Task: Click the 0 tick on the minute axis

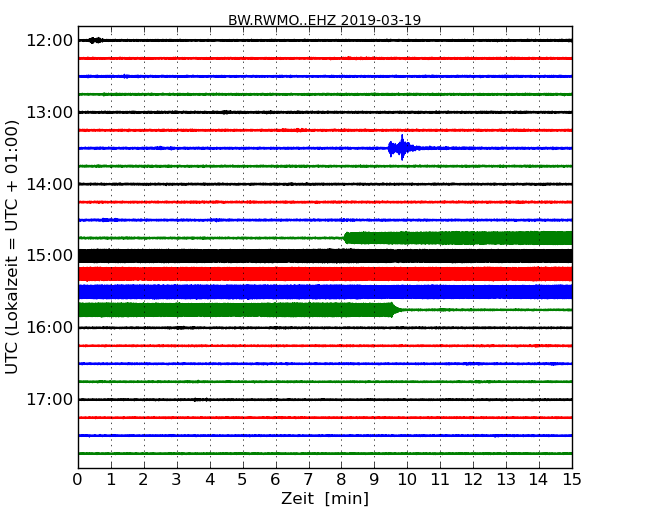Action: pos(78,480)
